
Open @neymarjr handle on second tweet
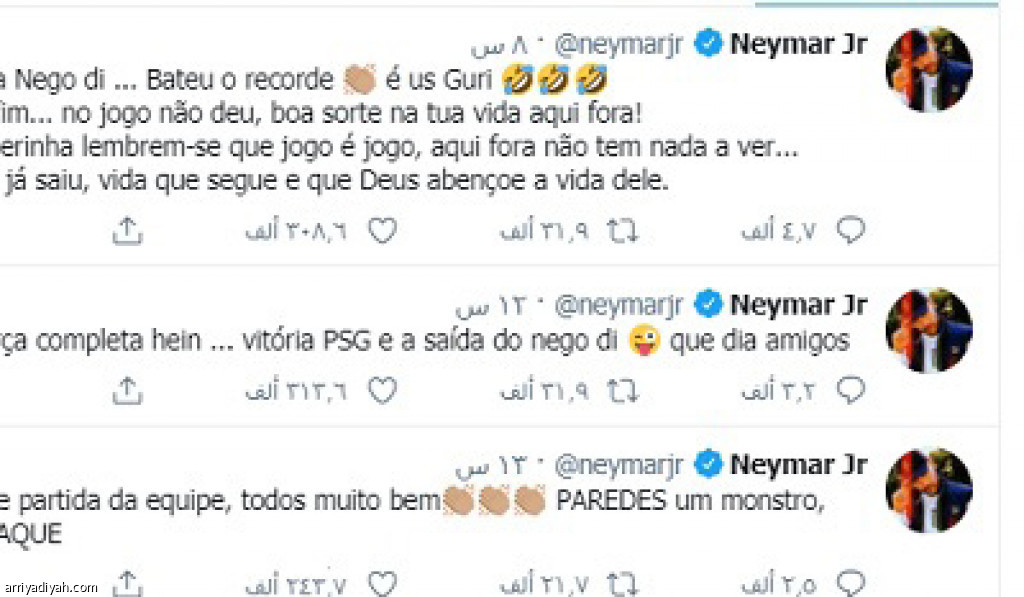pyautogui.click(x=618, y=306)
